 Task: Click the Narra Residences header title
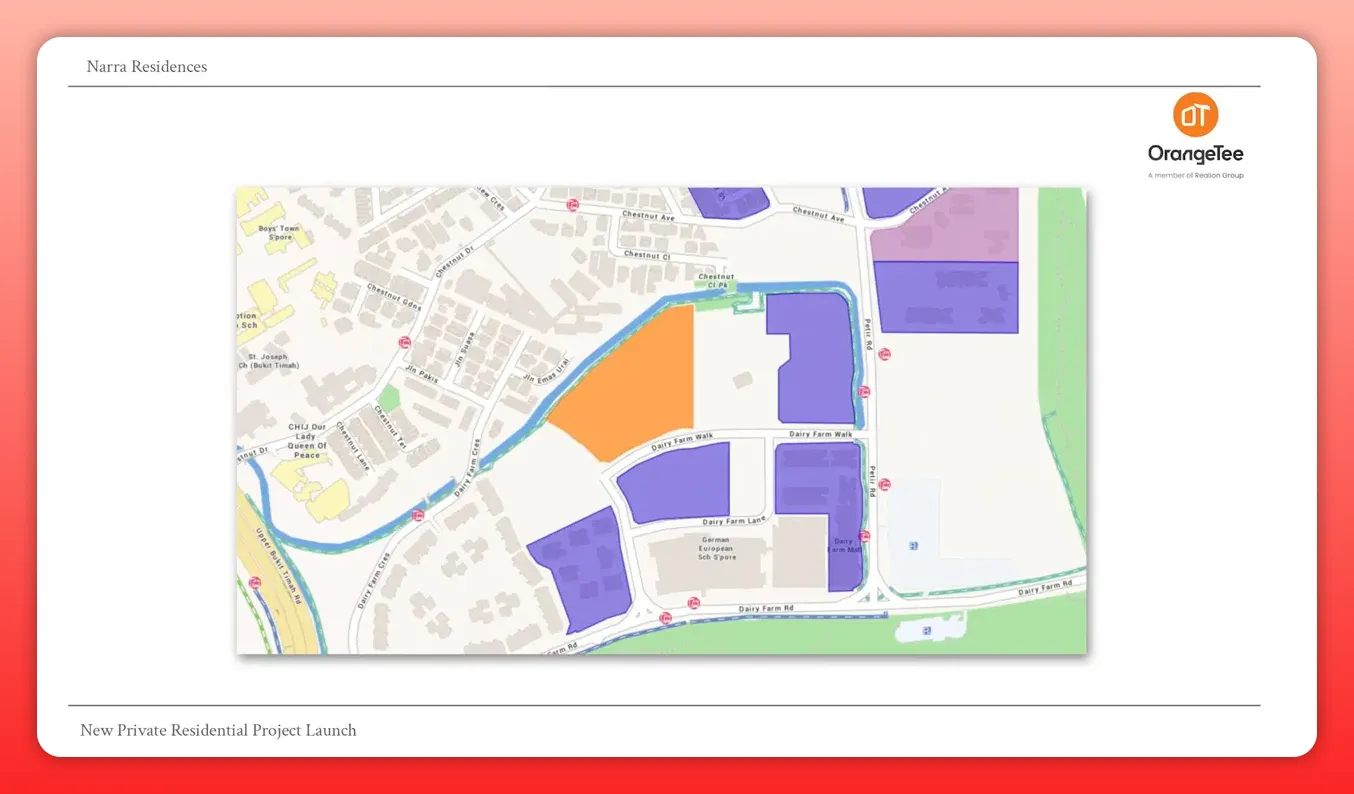click(147, 67)
